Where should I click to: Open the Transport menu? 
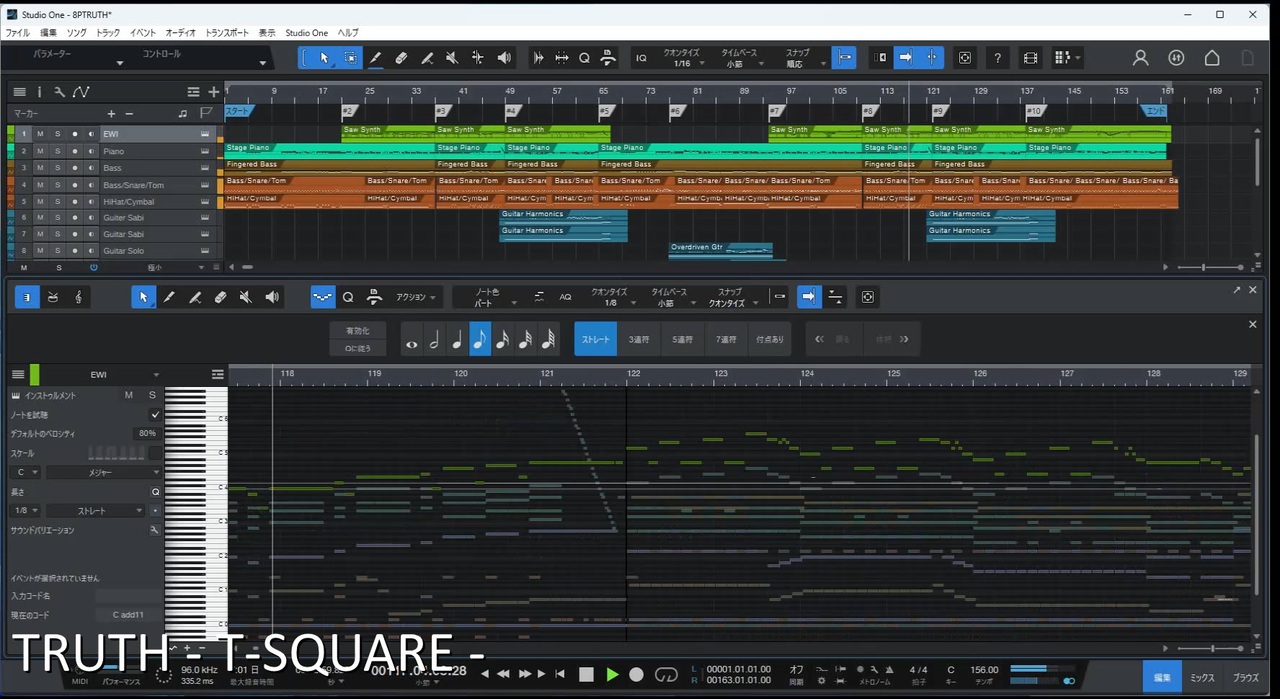227,33
